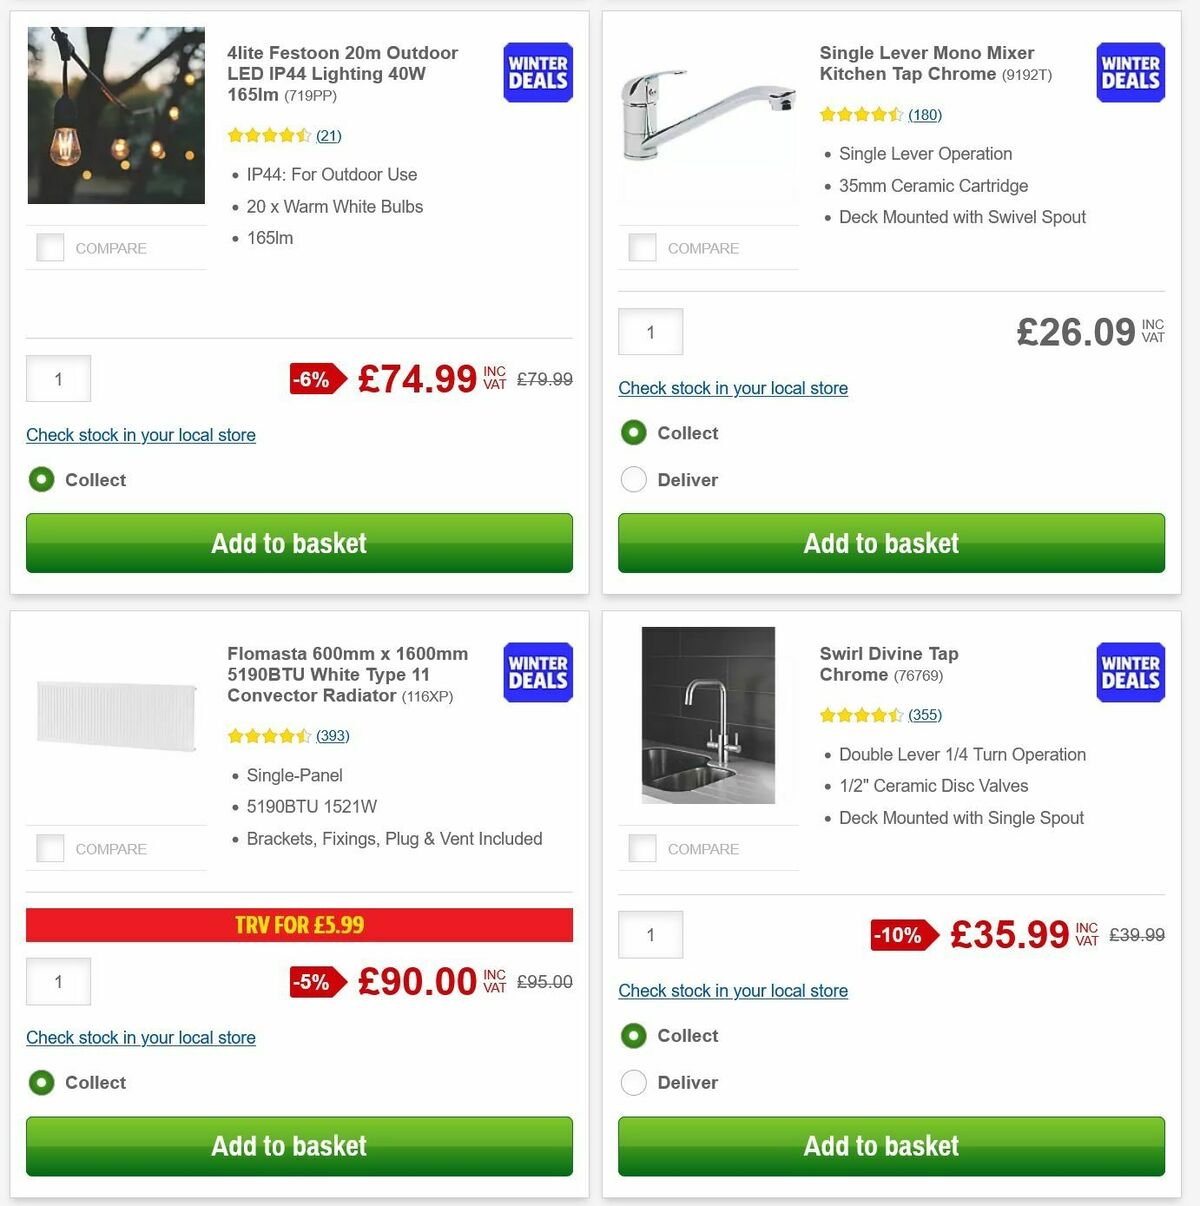Open the 393 reviews for the radiator
The width and height of the screenshot is (1200, 1206).
pyautogui.click(x=332, y=735)
